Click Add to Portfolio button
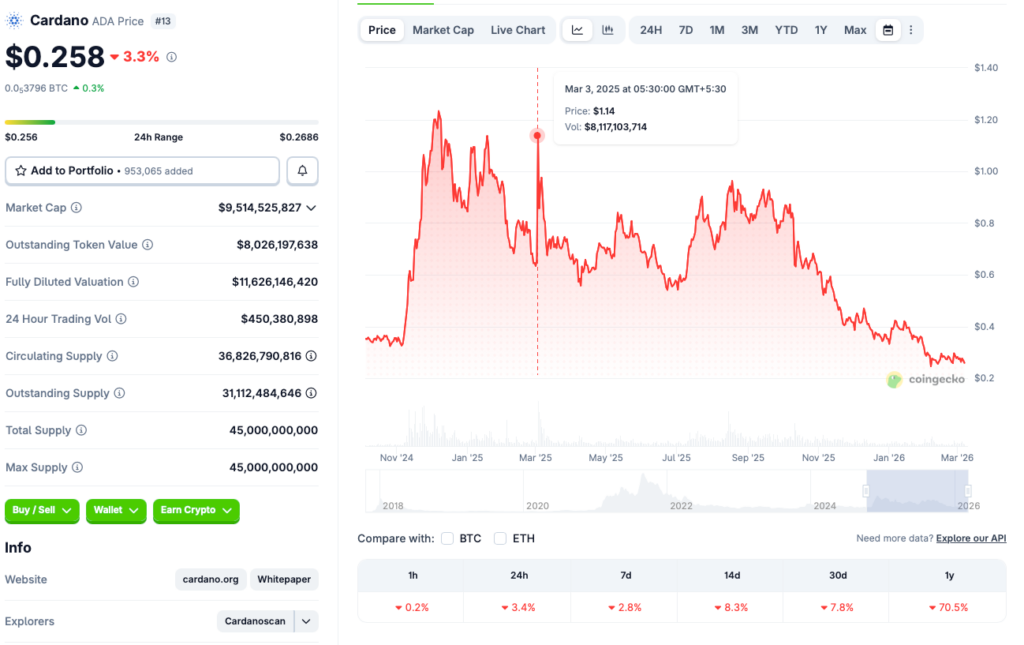The height and width of the screenshot is (645, 1024). [x=142, y=171]
